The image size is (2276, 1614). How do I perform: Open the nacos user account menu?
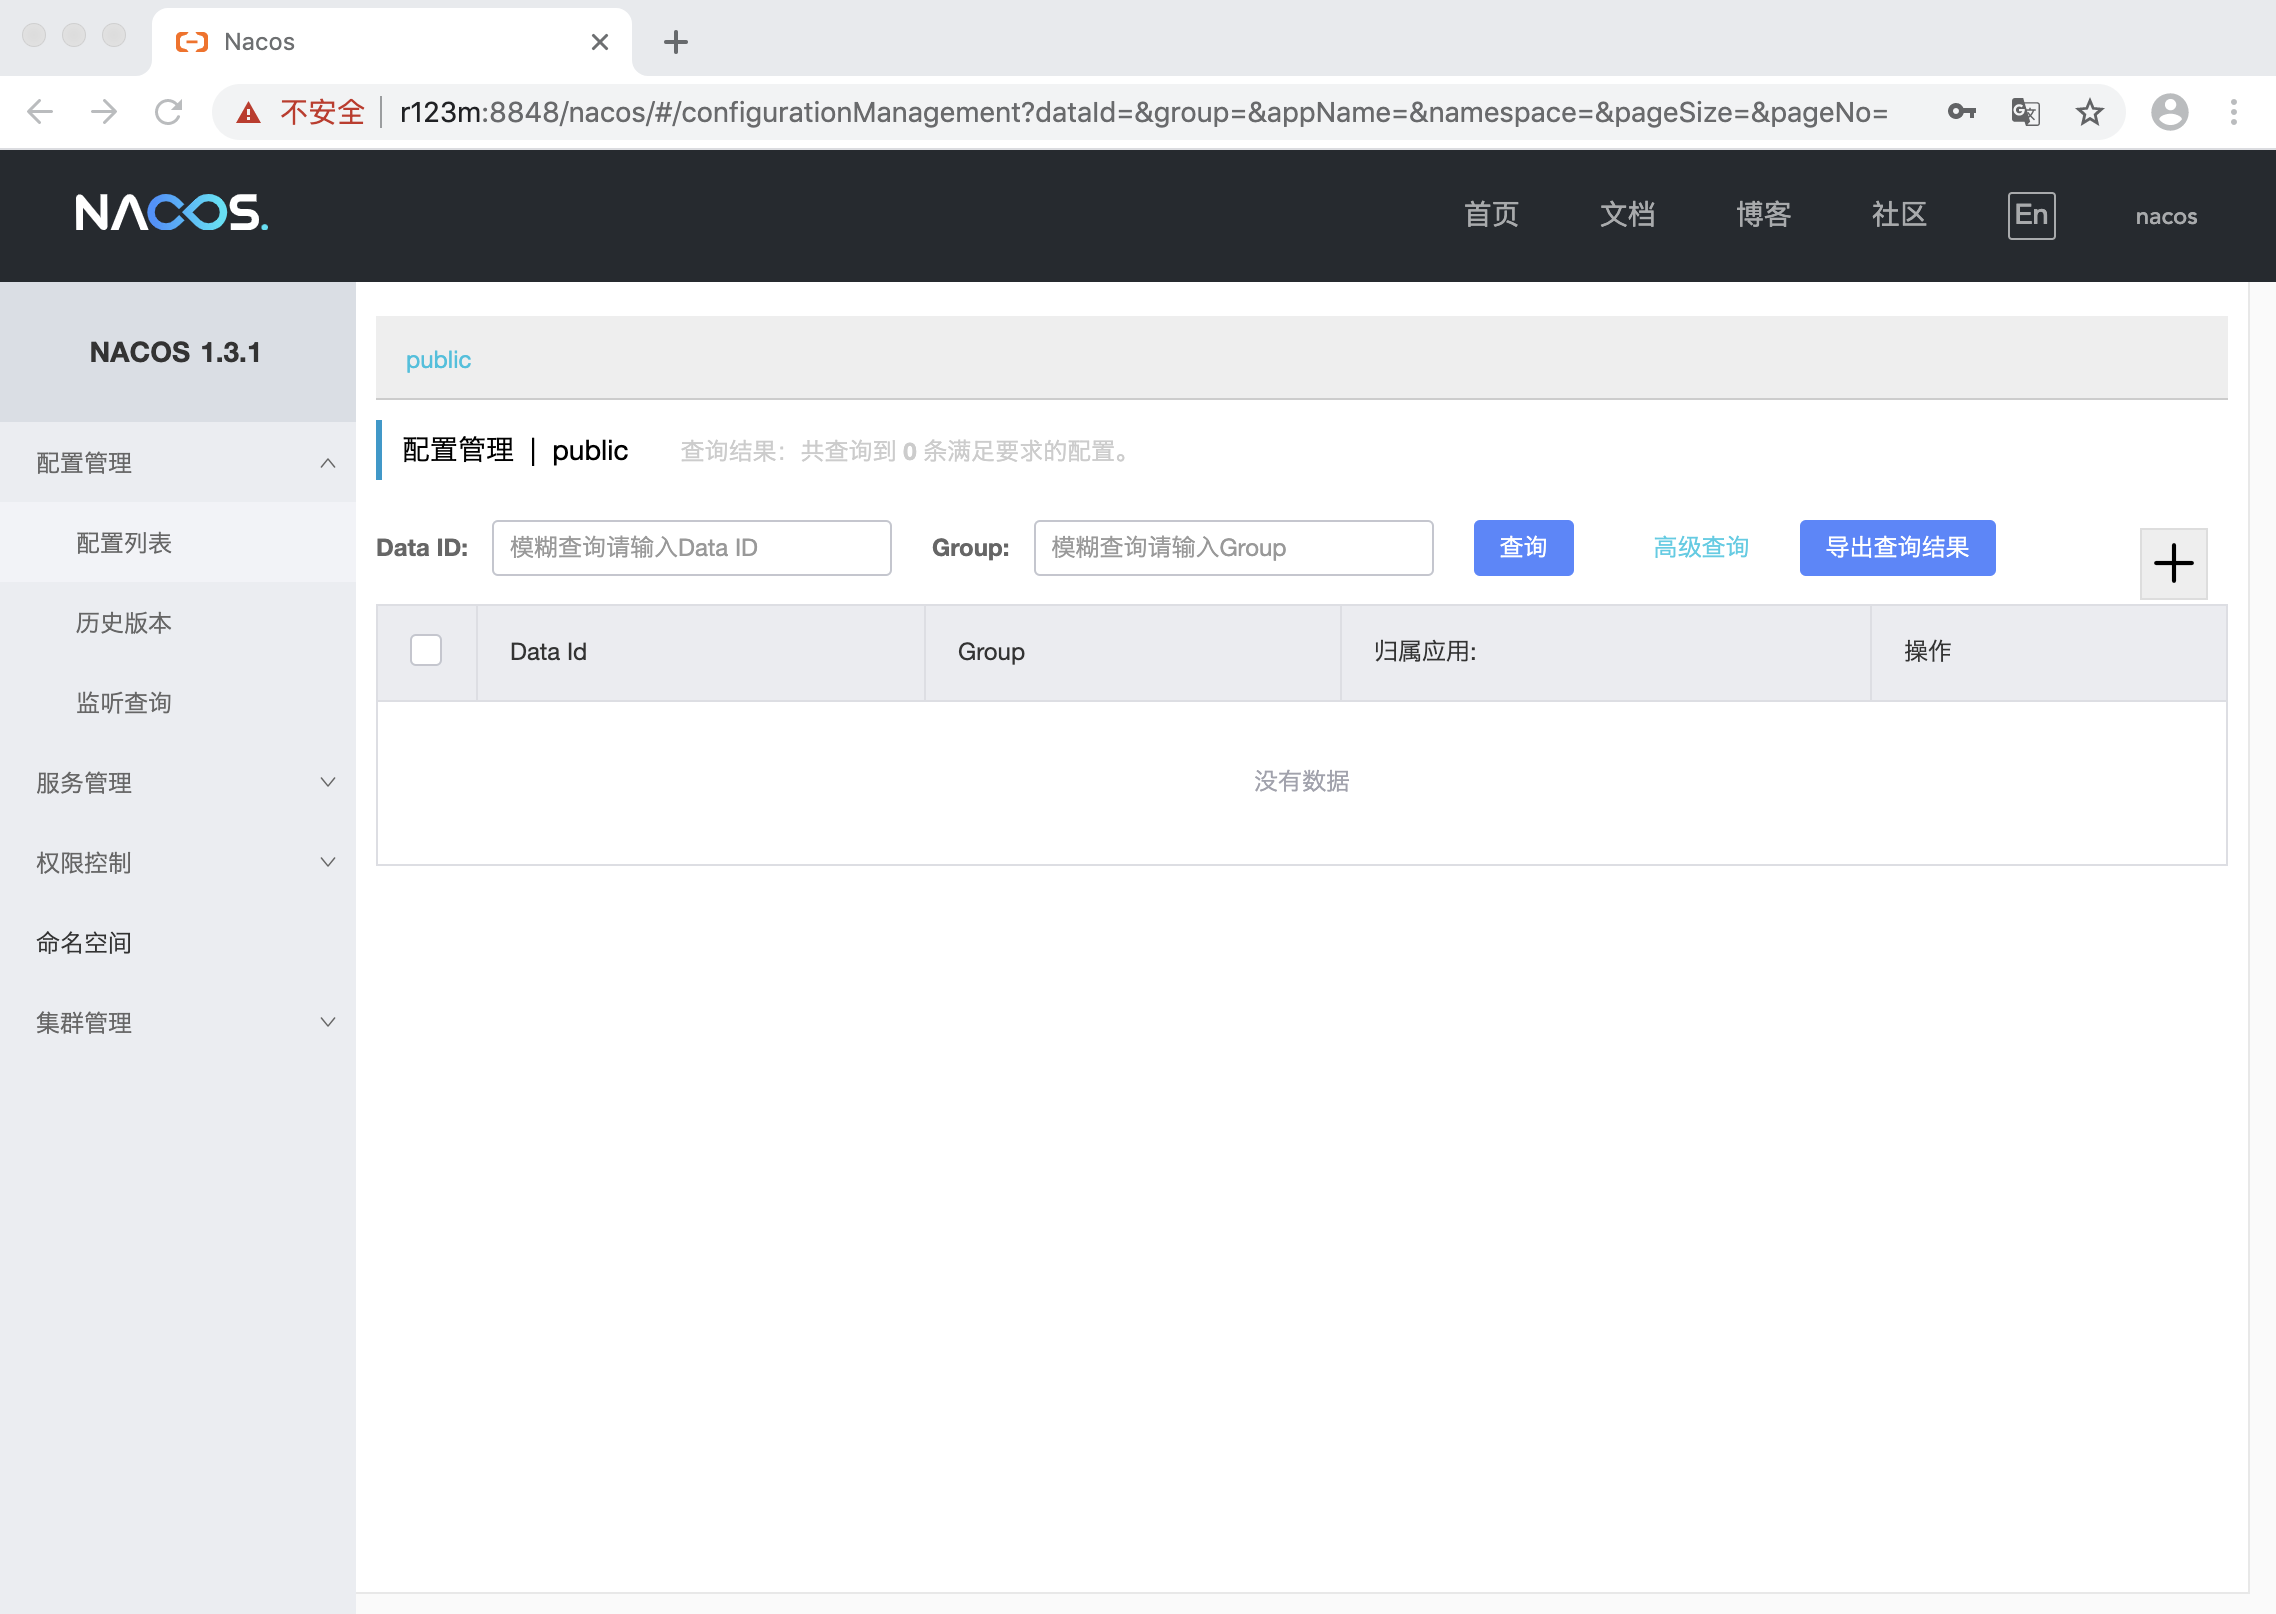click(x=2164, y=216)
